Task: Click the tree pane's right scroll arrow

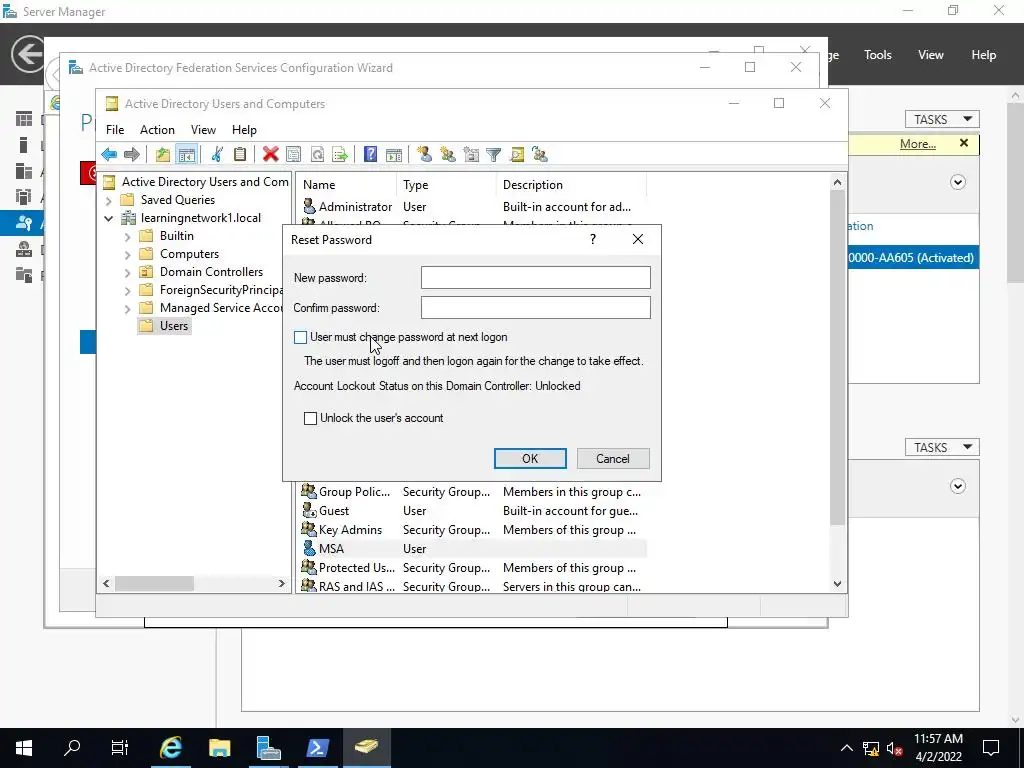Action: pos(281,583)
